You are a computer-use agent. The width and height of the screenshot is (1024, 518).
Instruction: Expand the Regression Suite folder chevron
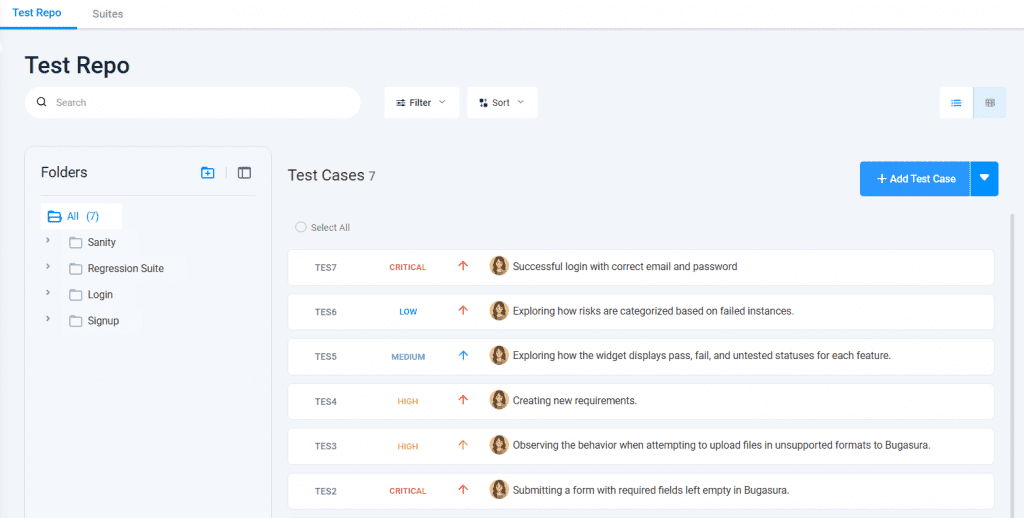coord(48,267)
